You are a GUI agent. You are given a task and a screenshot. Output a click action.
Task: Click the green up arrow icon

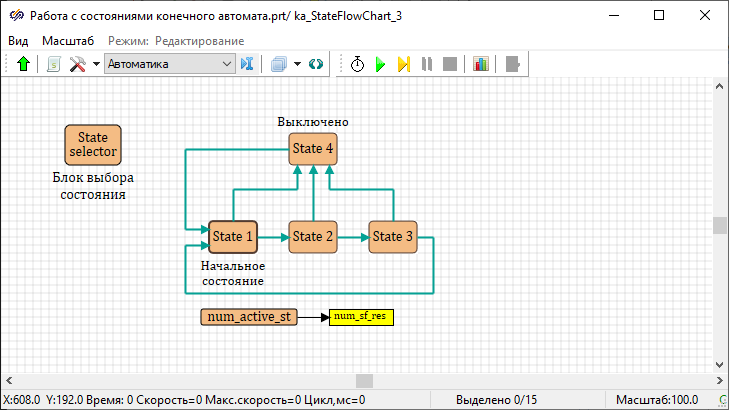pos(24,64)
